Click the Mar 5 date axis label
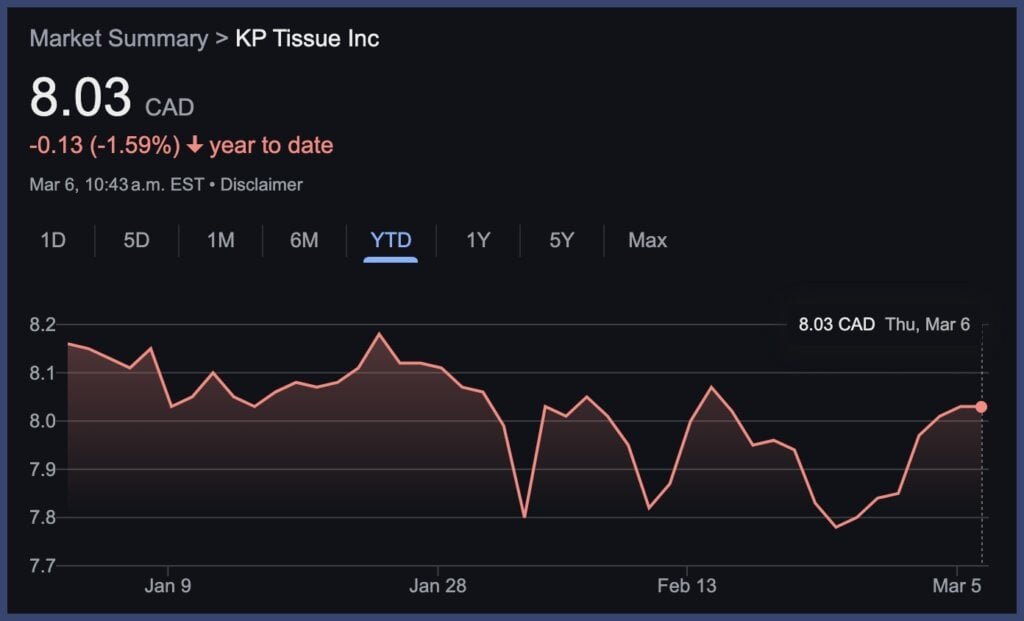 [x=957, y=586]
